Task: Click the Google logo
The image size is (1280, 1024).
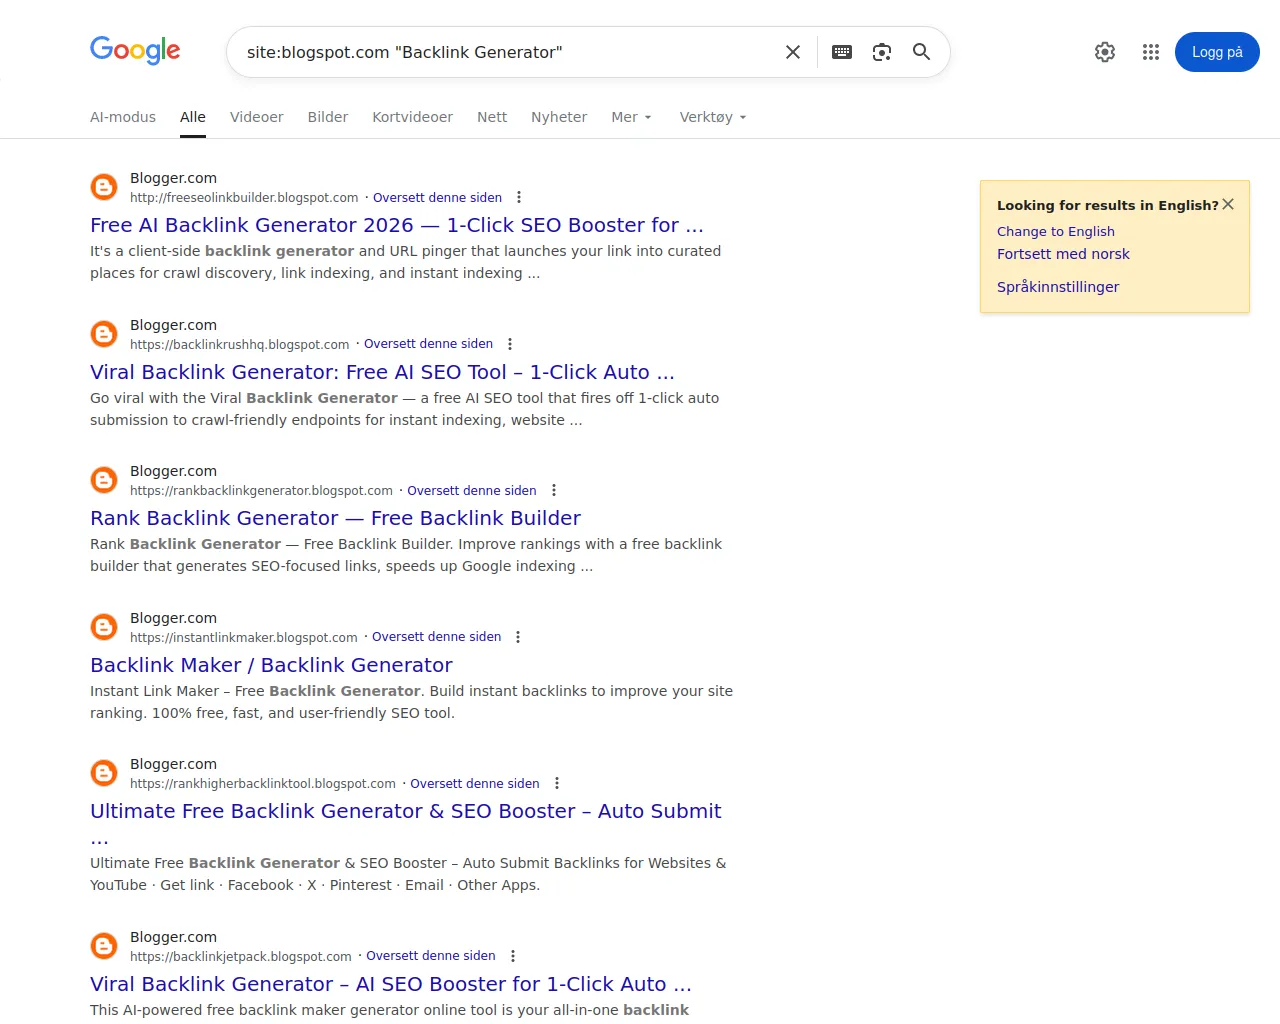Action: coord(135,50)
